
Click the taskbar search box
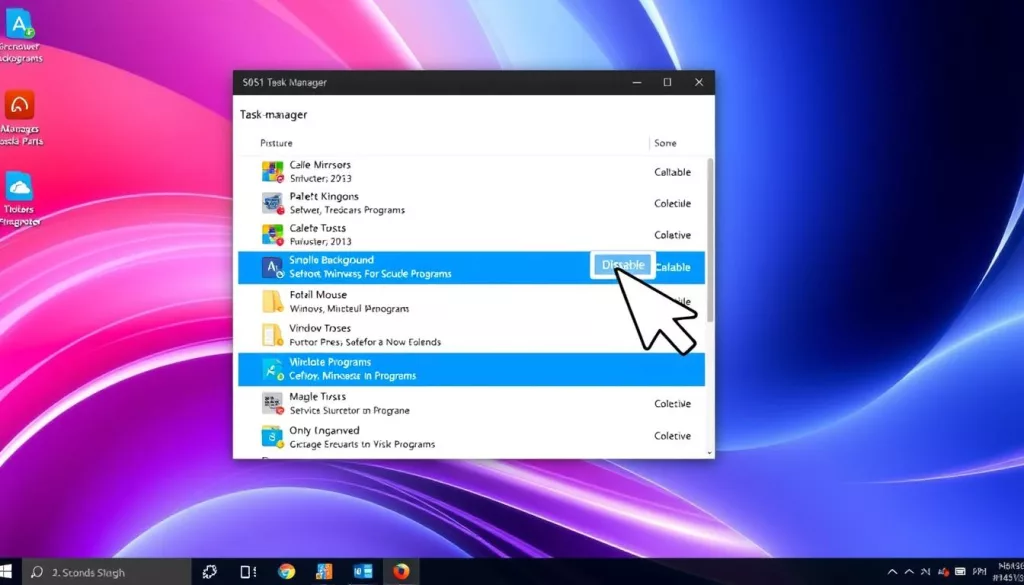coord(106,573)
